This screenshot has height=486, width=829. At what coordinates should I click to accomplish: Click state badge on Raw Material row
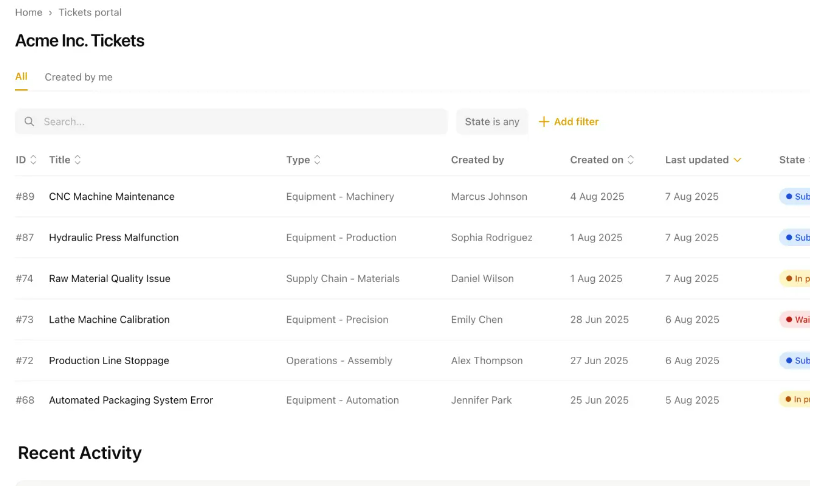coord(795,278)
